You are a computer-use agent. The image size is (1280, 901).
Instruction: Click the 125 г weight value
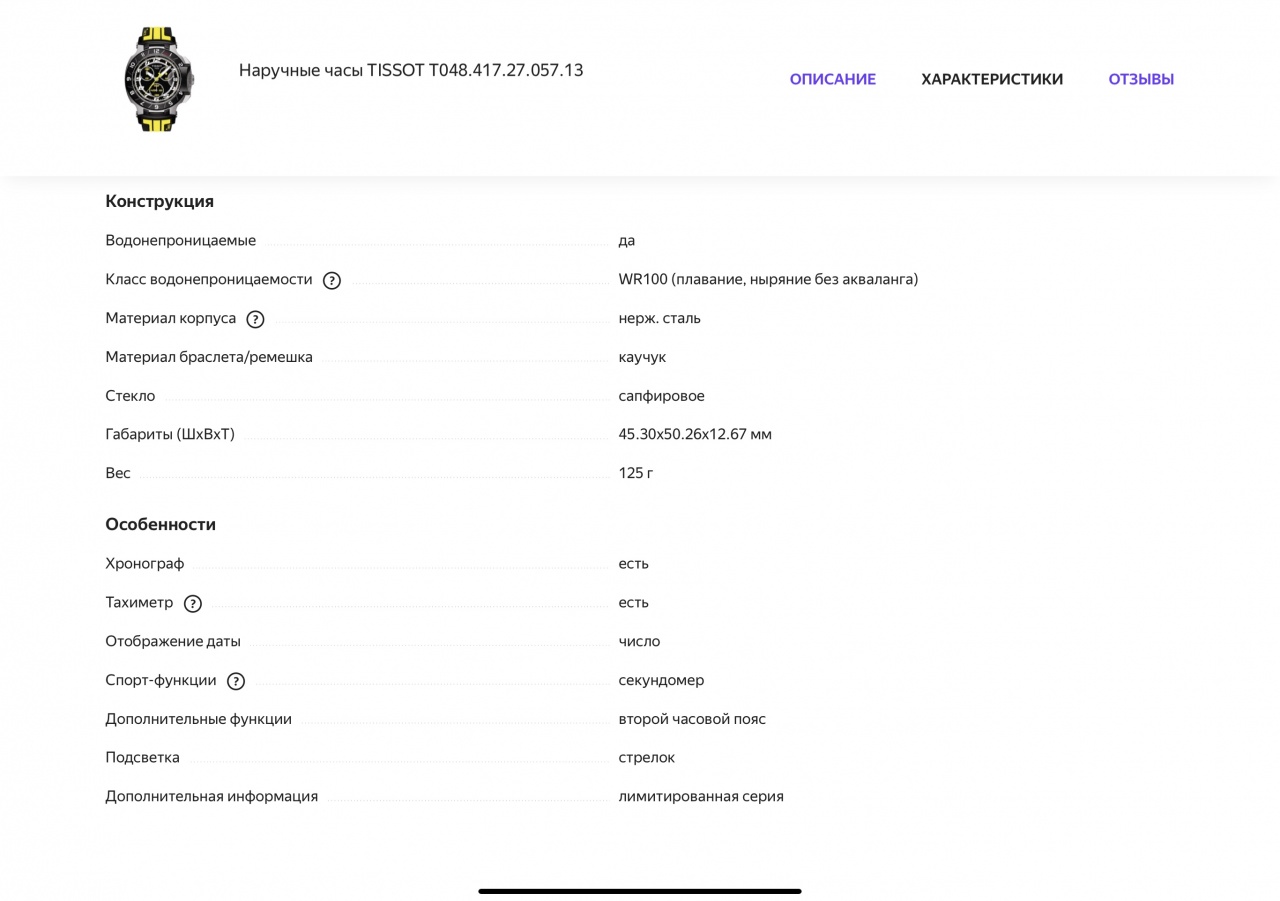[636, 473]
